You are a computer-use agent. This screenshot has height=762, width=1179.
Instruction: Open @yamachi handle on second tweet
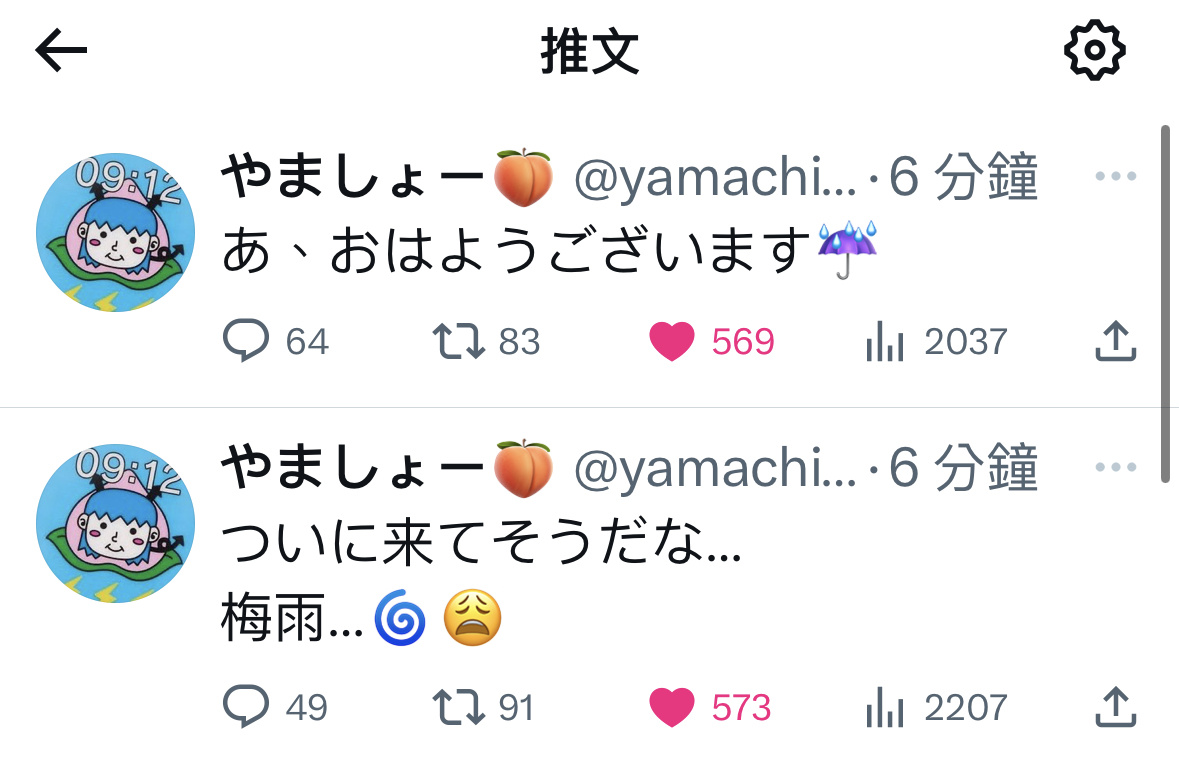[715, 468]
